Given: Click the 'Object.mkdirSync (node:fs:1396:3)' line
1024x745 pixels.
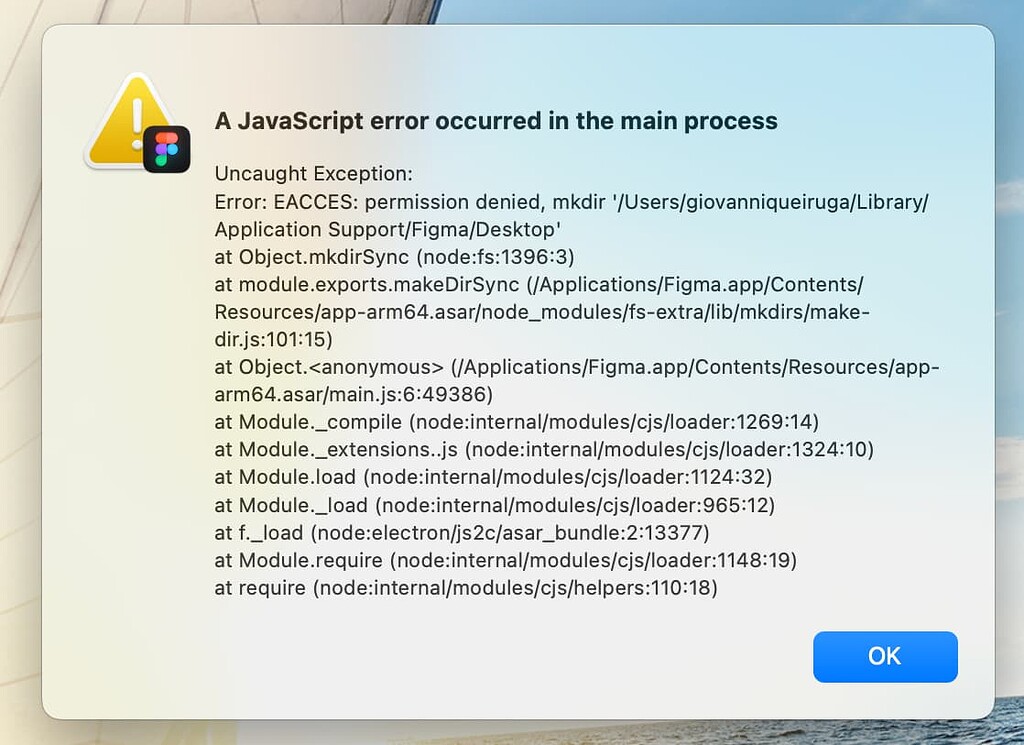Looking at the screenshot, I should (x=394, y=256).
